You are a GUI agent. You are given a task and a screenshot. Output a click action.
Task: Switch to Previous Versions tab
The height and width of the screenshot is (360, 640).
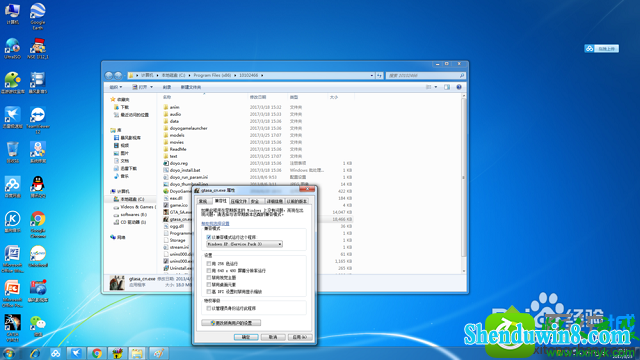point(297,201)
